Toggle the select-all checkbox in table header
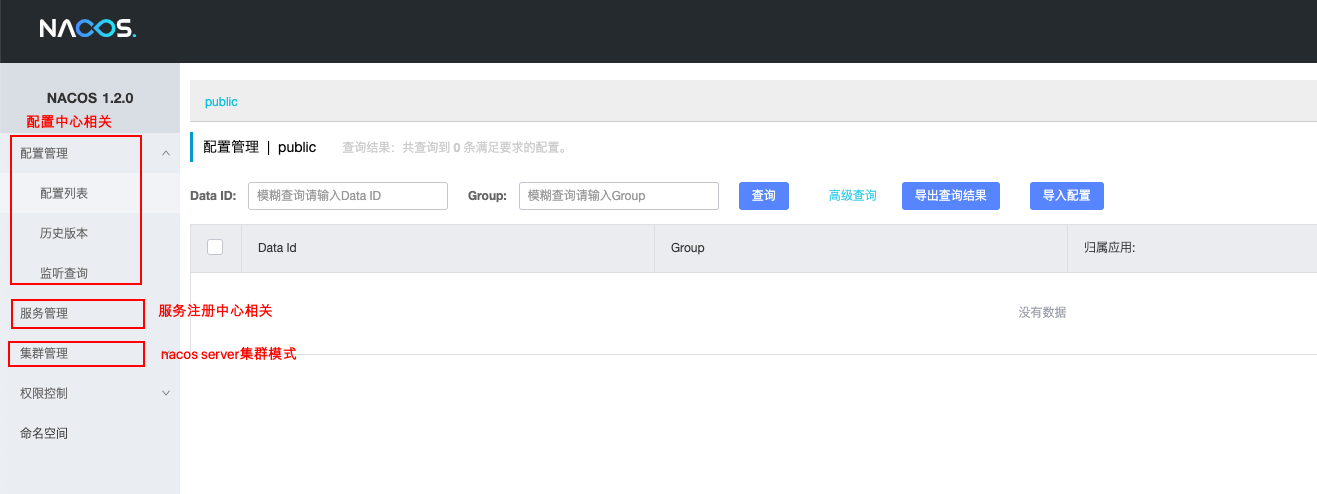Viewport: 1317px width, 494px height. click(215, 247)
